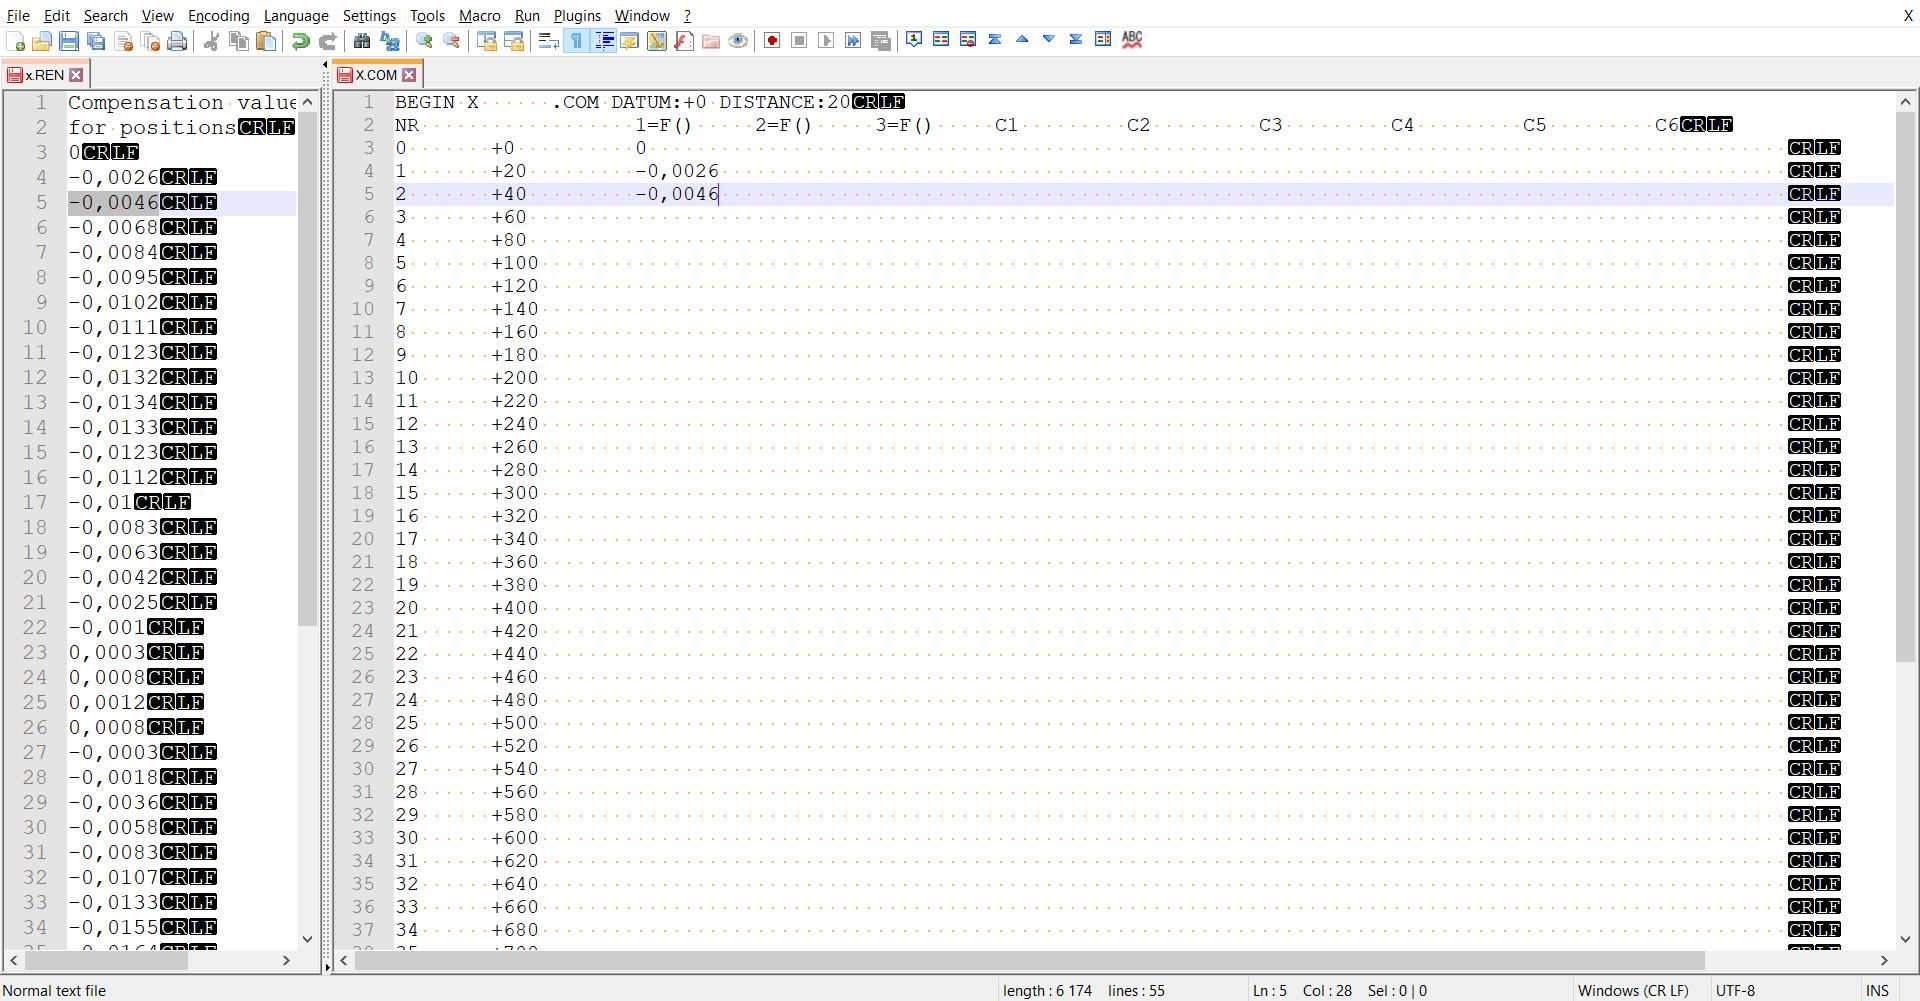Viewport: 1920px width, 1001px height.
Task: Open the Settings menu
Action: coord(369,15)
